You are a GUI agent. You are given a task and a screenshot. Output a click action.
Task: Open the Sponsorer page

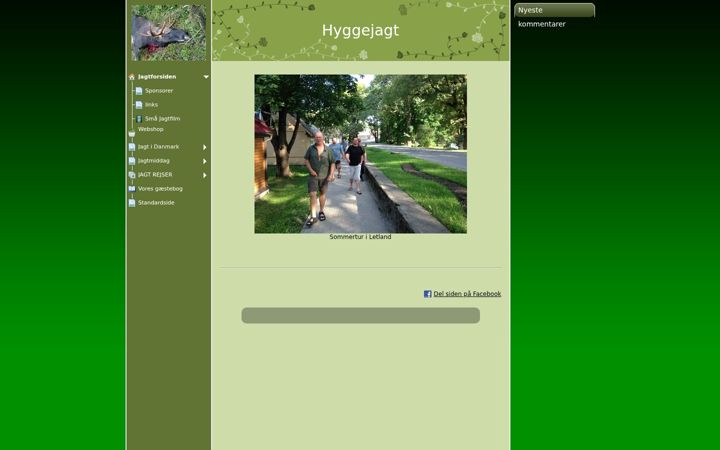pos(159,90)
